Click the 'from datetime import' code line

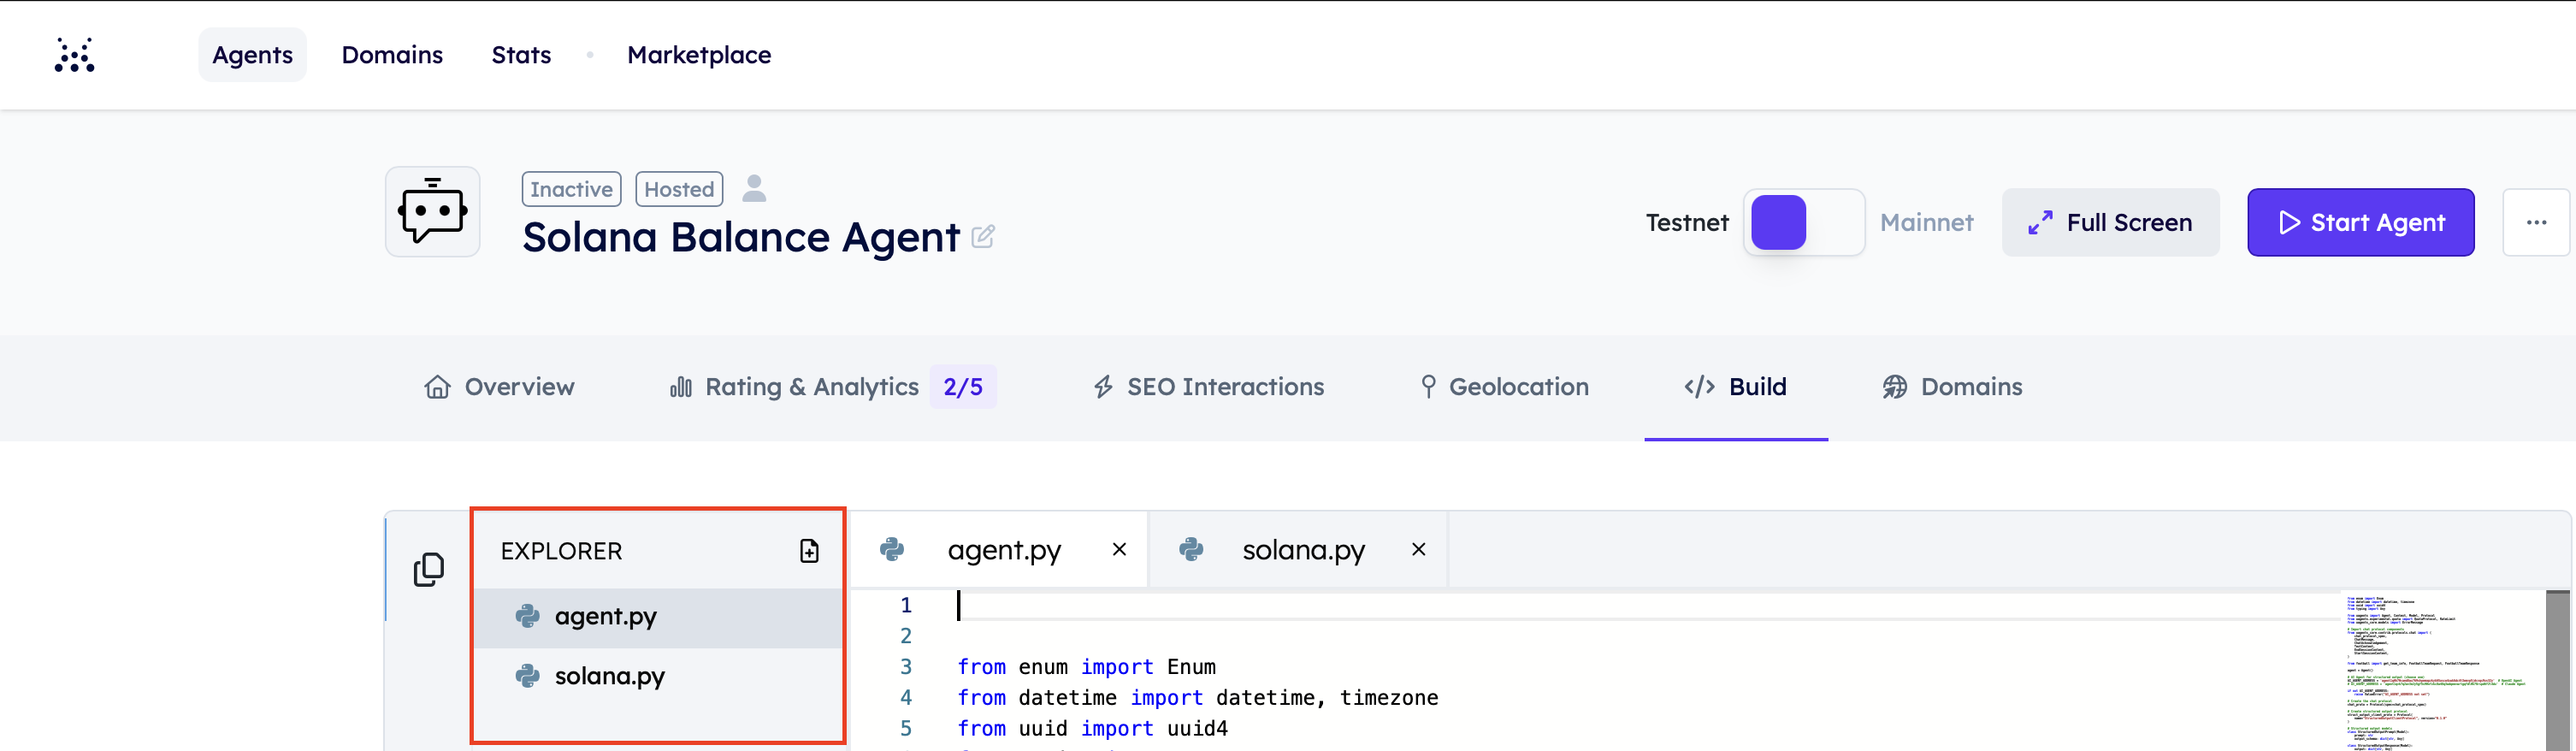[1198, 698]
